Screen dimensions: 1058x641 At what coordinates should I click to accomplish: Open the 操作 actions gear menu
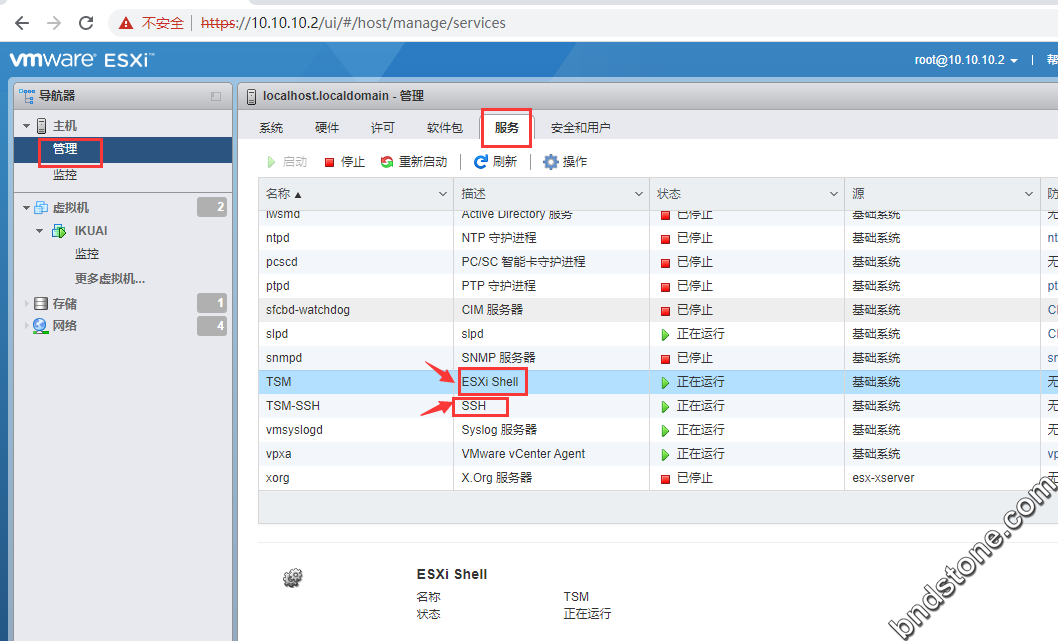point(565,162)
